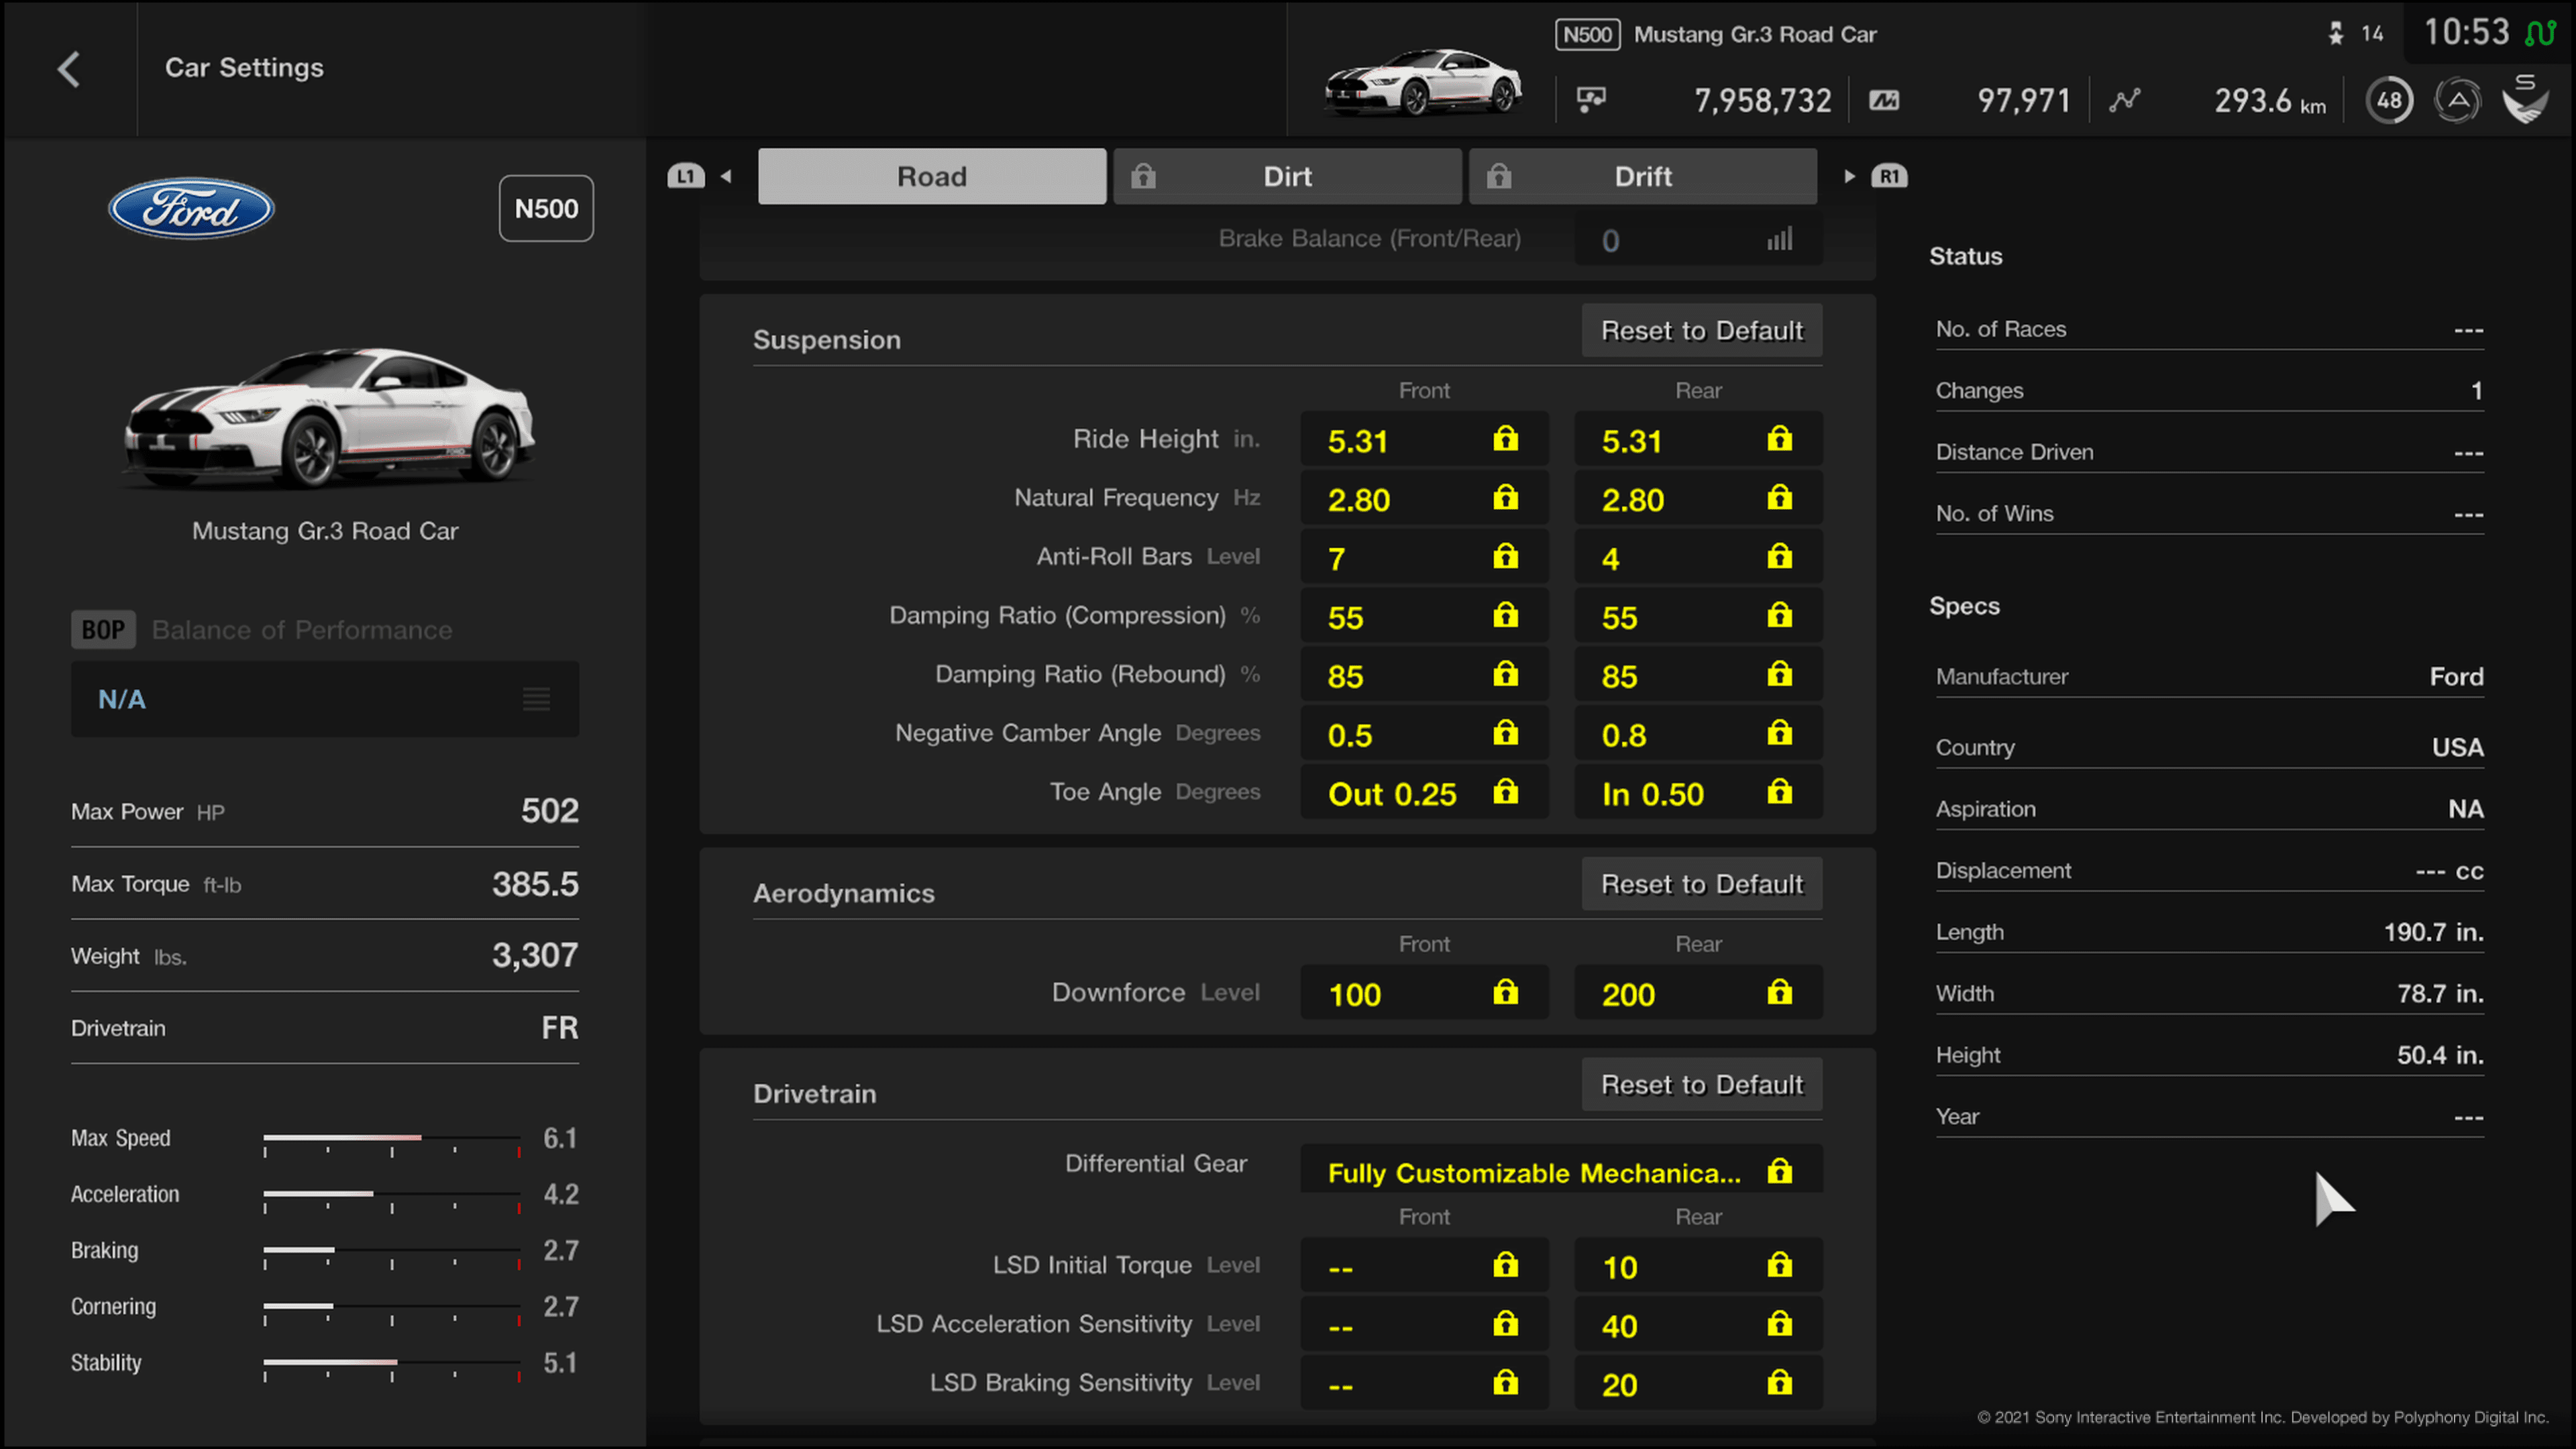
Task: Select rear LSD Braking Sensitivity value 20
Action: coord(1698,1383)
